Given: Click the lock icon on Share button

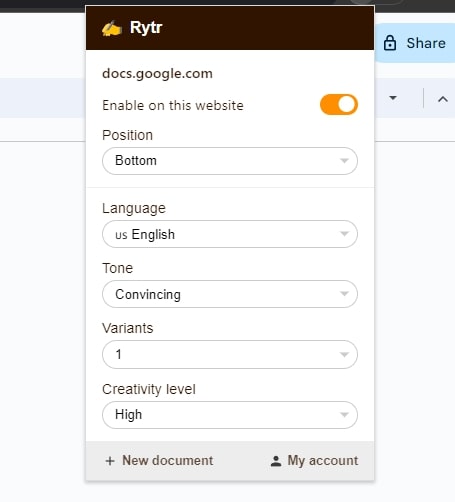Looking at the screenshot, I should point(390,43).
